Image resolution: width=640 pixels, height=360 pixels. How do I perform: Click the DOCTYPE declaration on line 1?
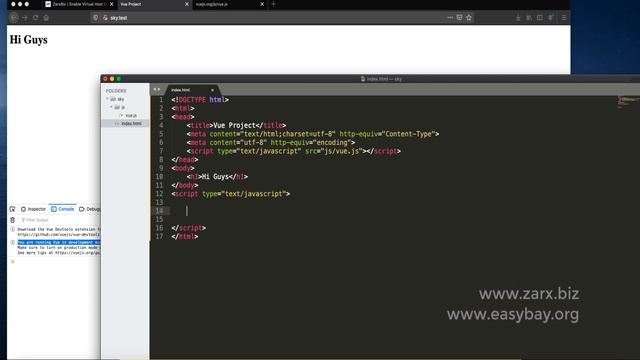pos(200,100)
